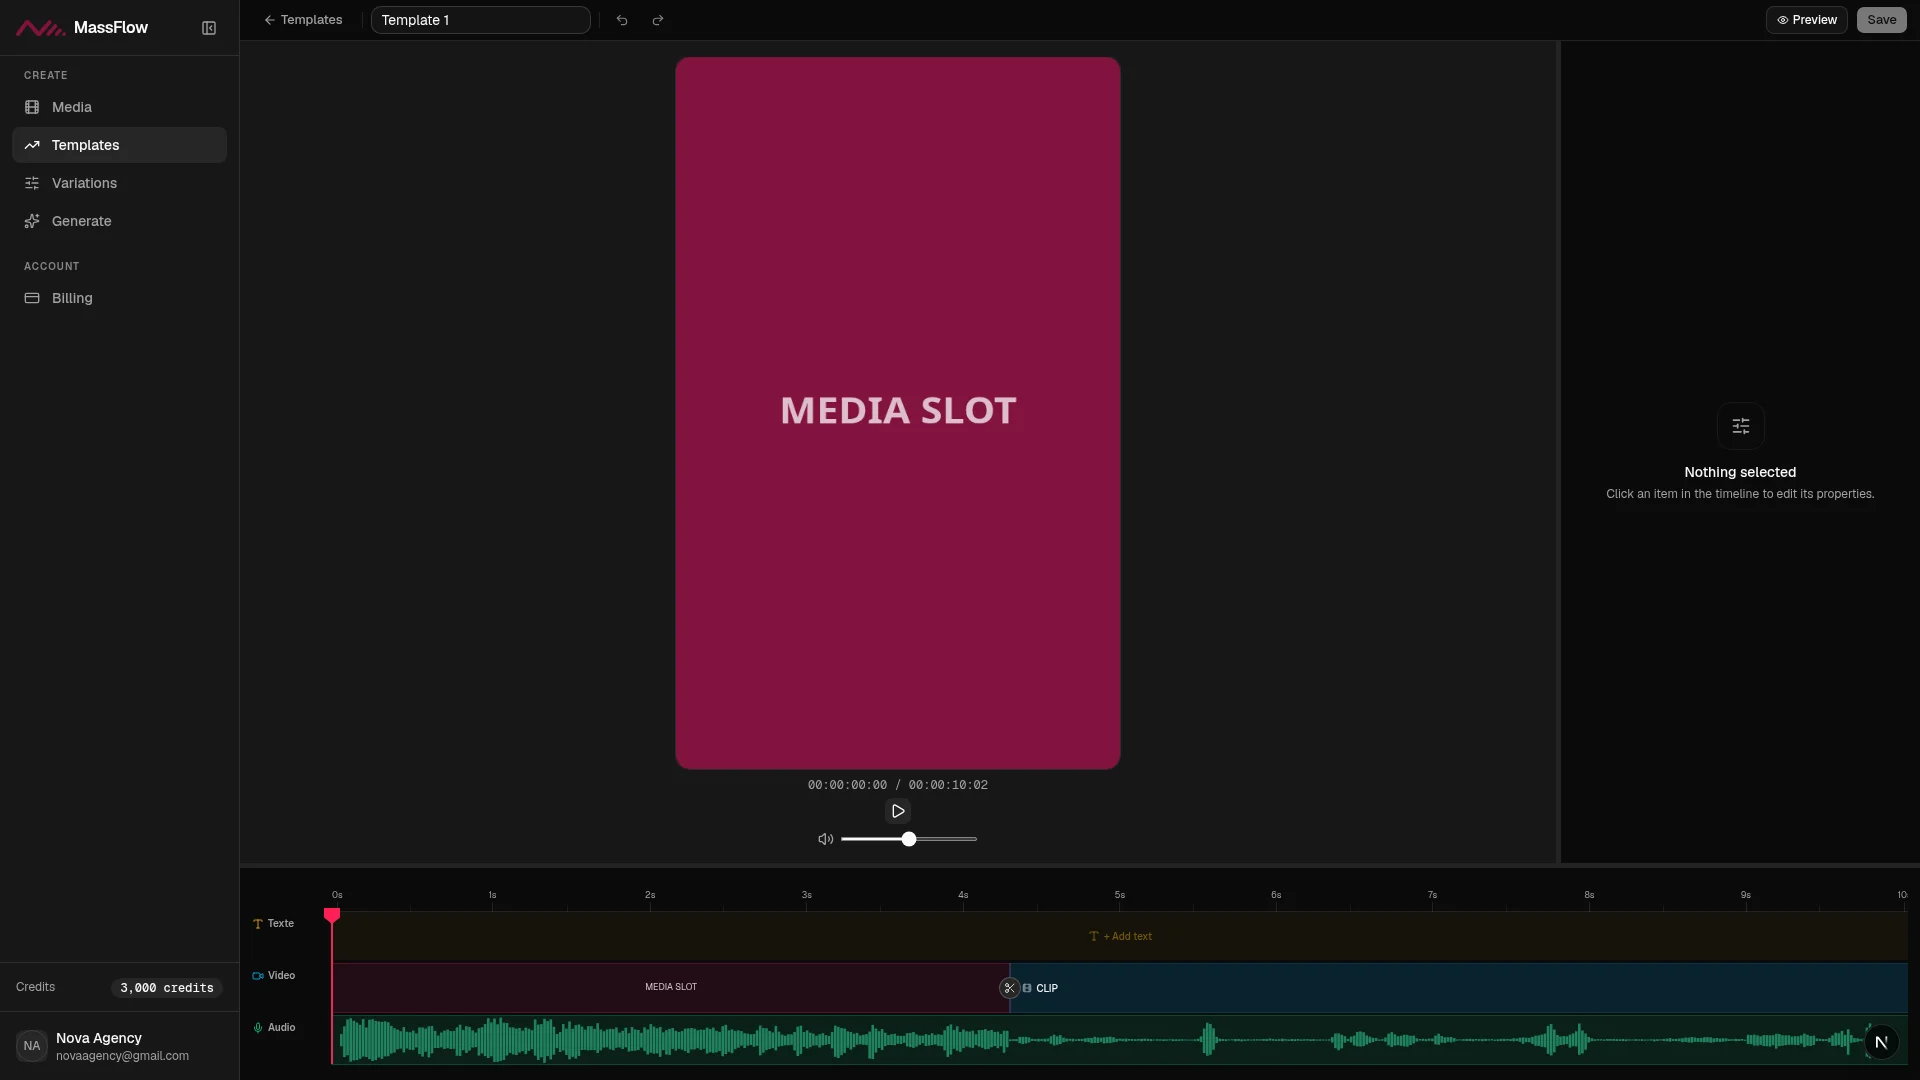Mute the preview volume icon
The image size is (1920, 1080).
coord(825,839)
